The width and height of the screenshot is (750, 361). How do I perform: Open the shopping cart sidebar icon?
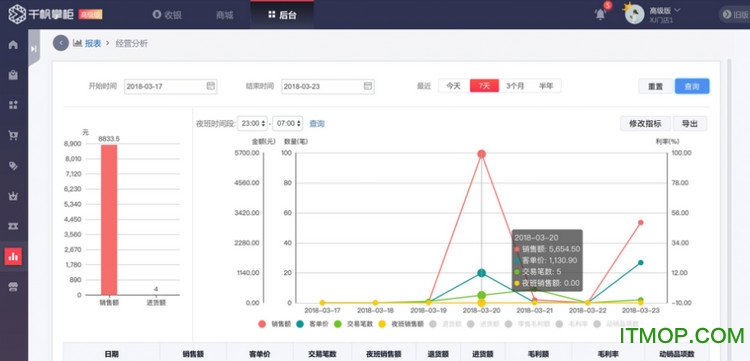pyautogui.click(x=13, y=135)
